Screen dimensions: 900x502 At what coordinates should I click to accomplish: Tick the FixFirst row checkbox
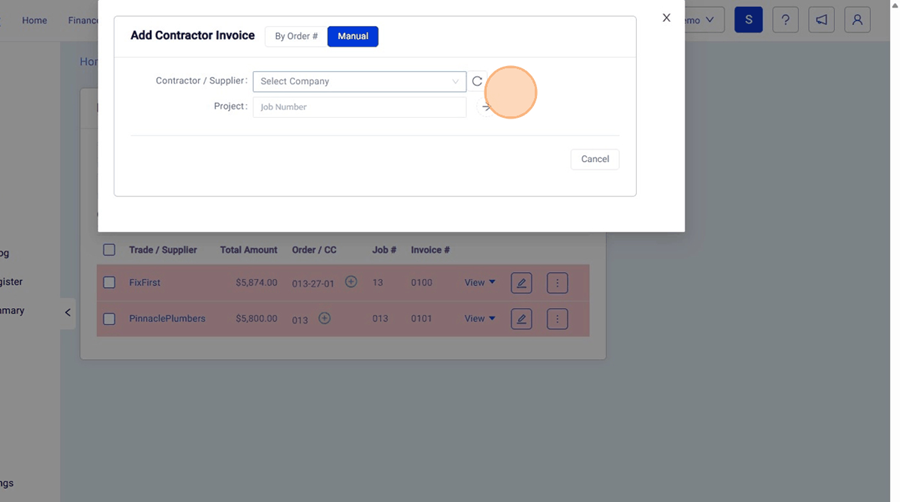pos(109,283)
